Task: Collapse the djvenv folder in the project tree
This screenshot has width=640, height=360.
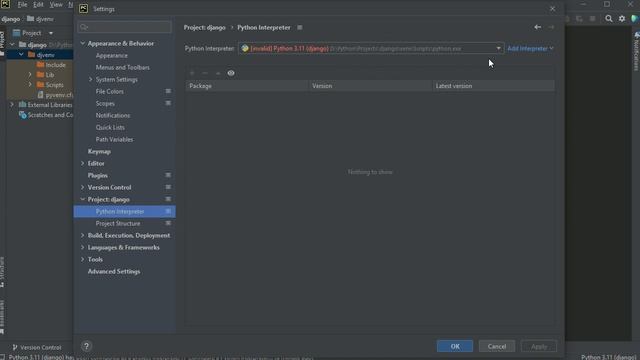Action: (21, 55)
